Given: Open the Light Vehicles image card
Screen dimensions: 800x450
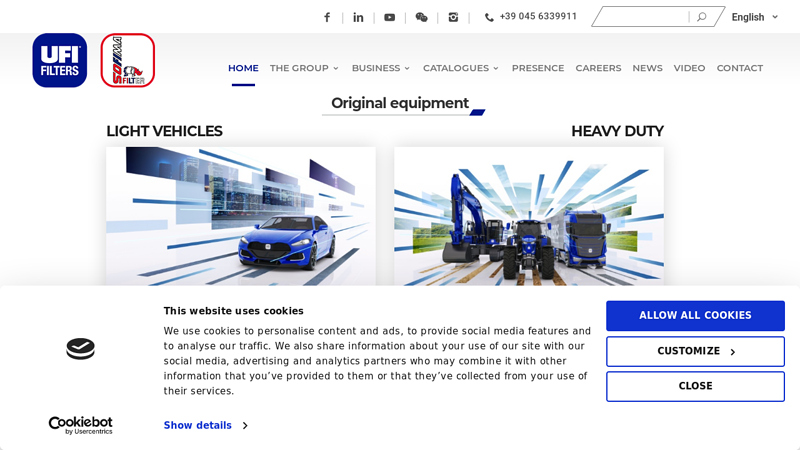Looking at the screenshot, I should coord(240,215).
